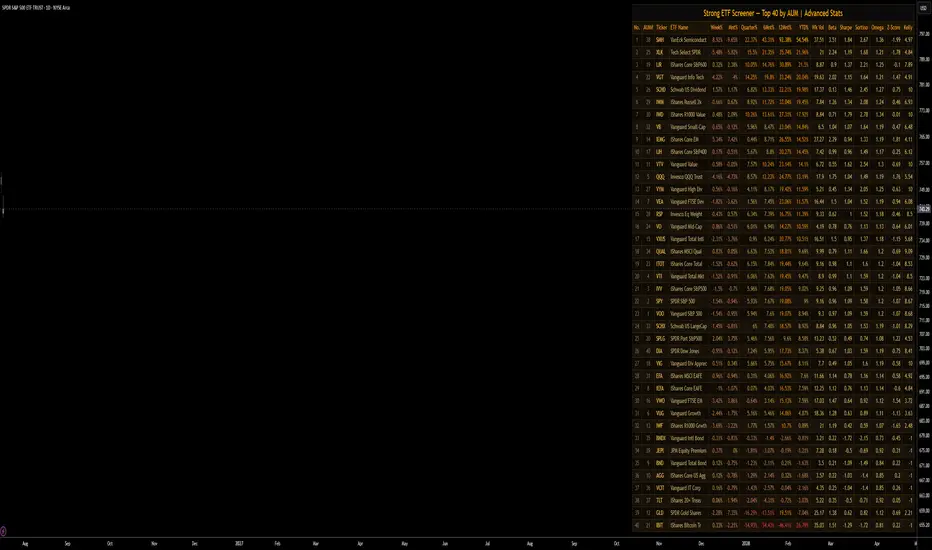
Task: Click the 'Strong ETF Screener – Top 40 by AUM' table title
Action: (x=773, y=13)
